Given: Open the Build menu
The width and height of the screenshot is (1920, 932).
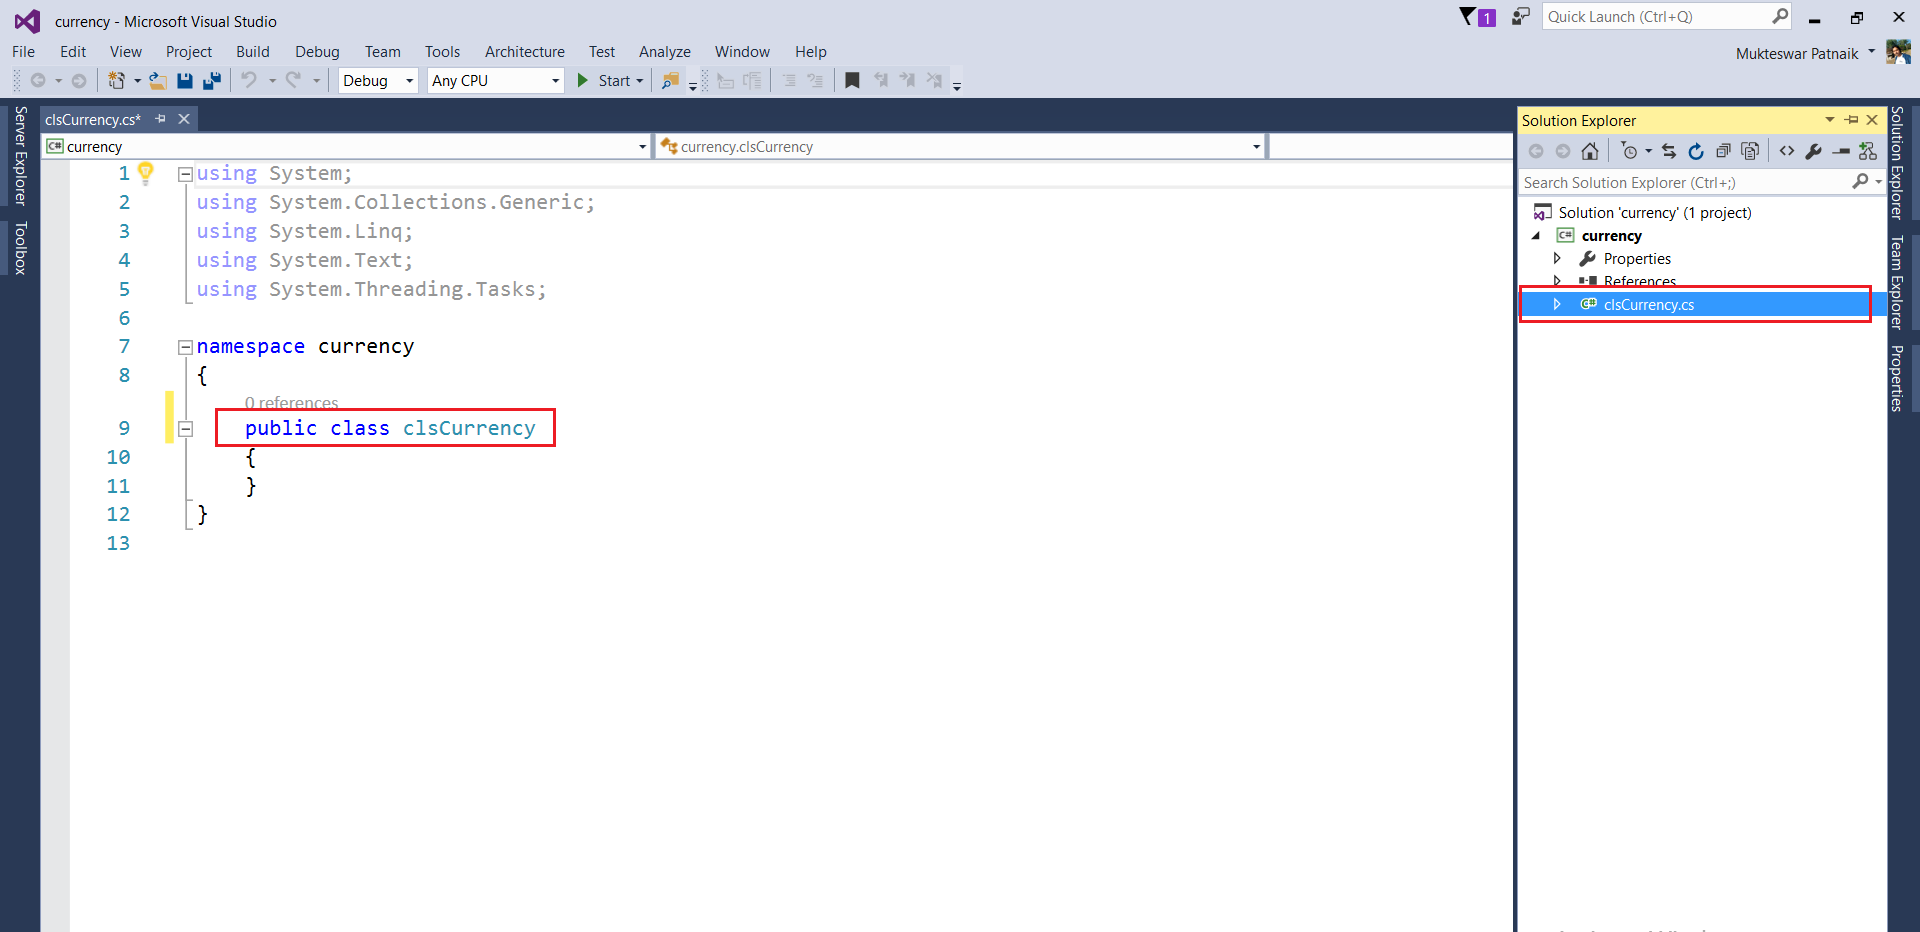Looking at the screenshot, I should (x=253, y=51).
